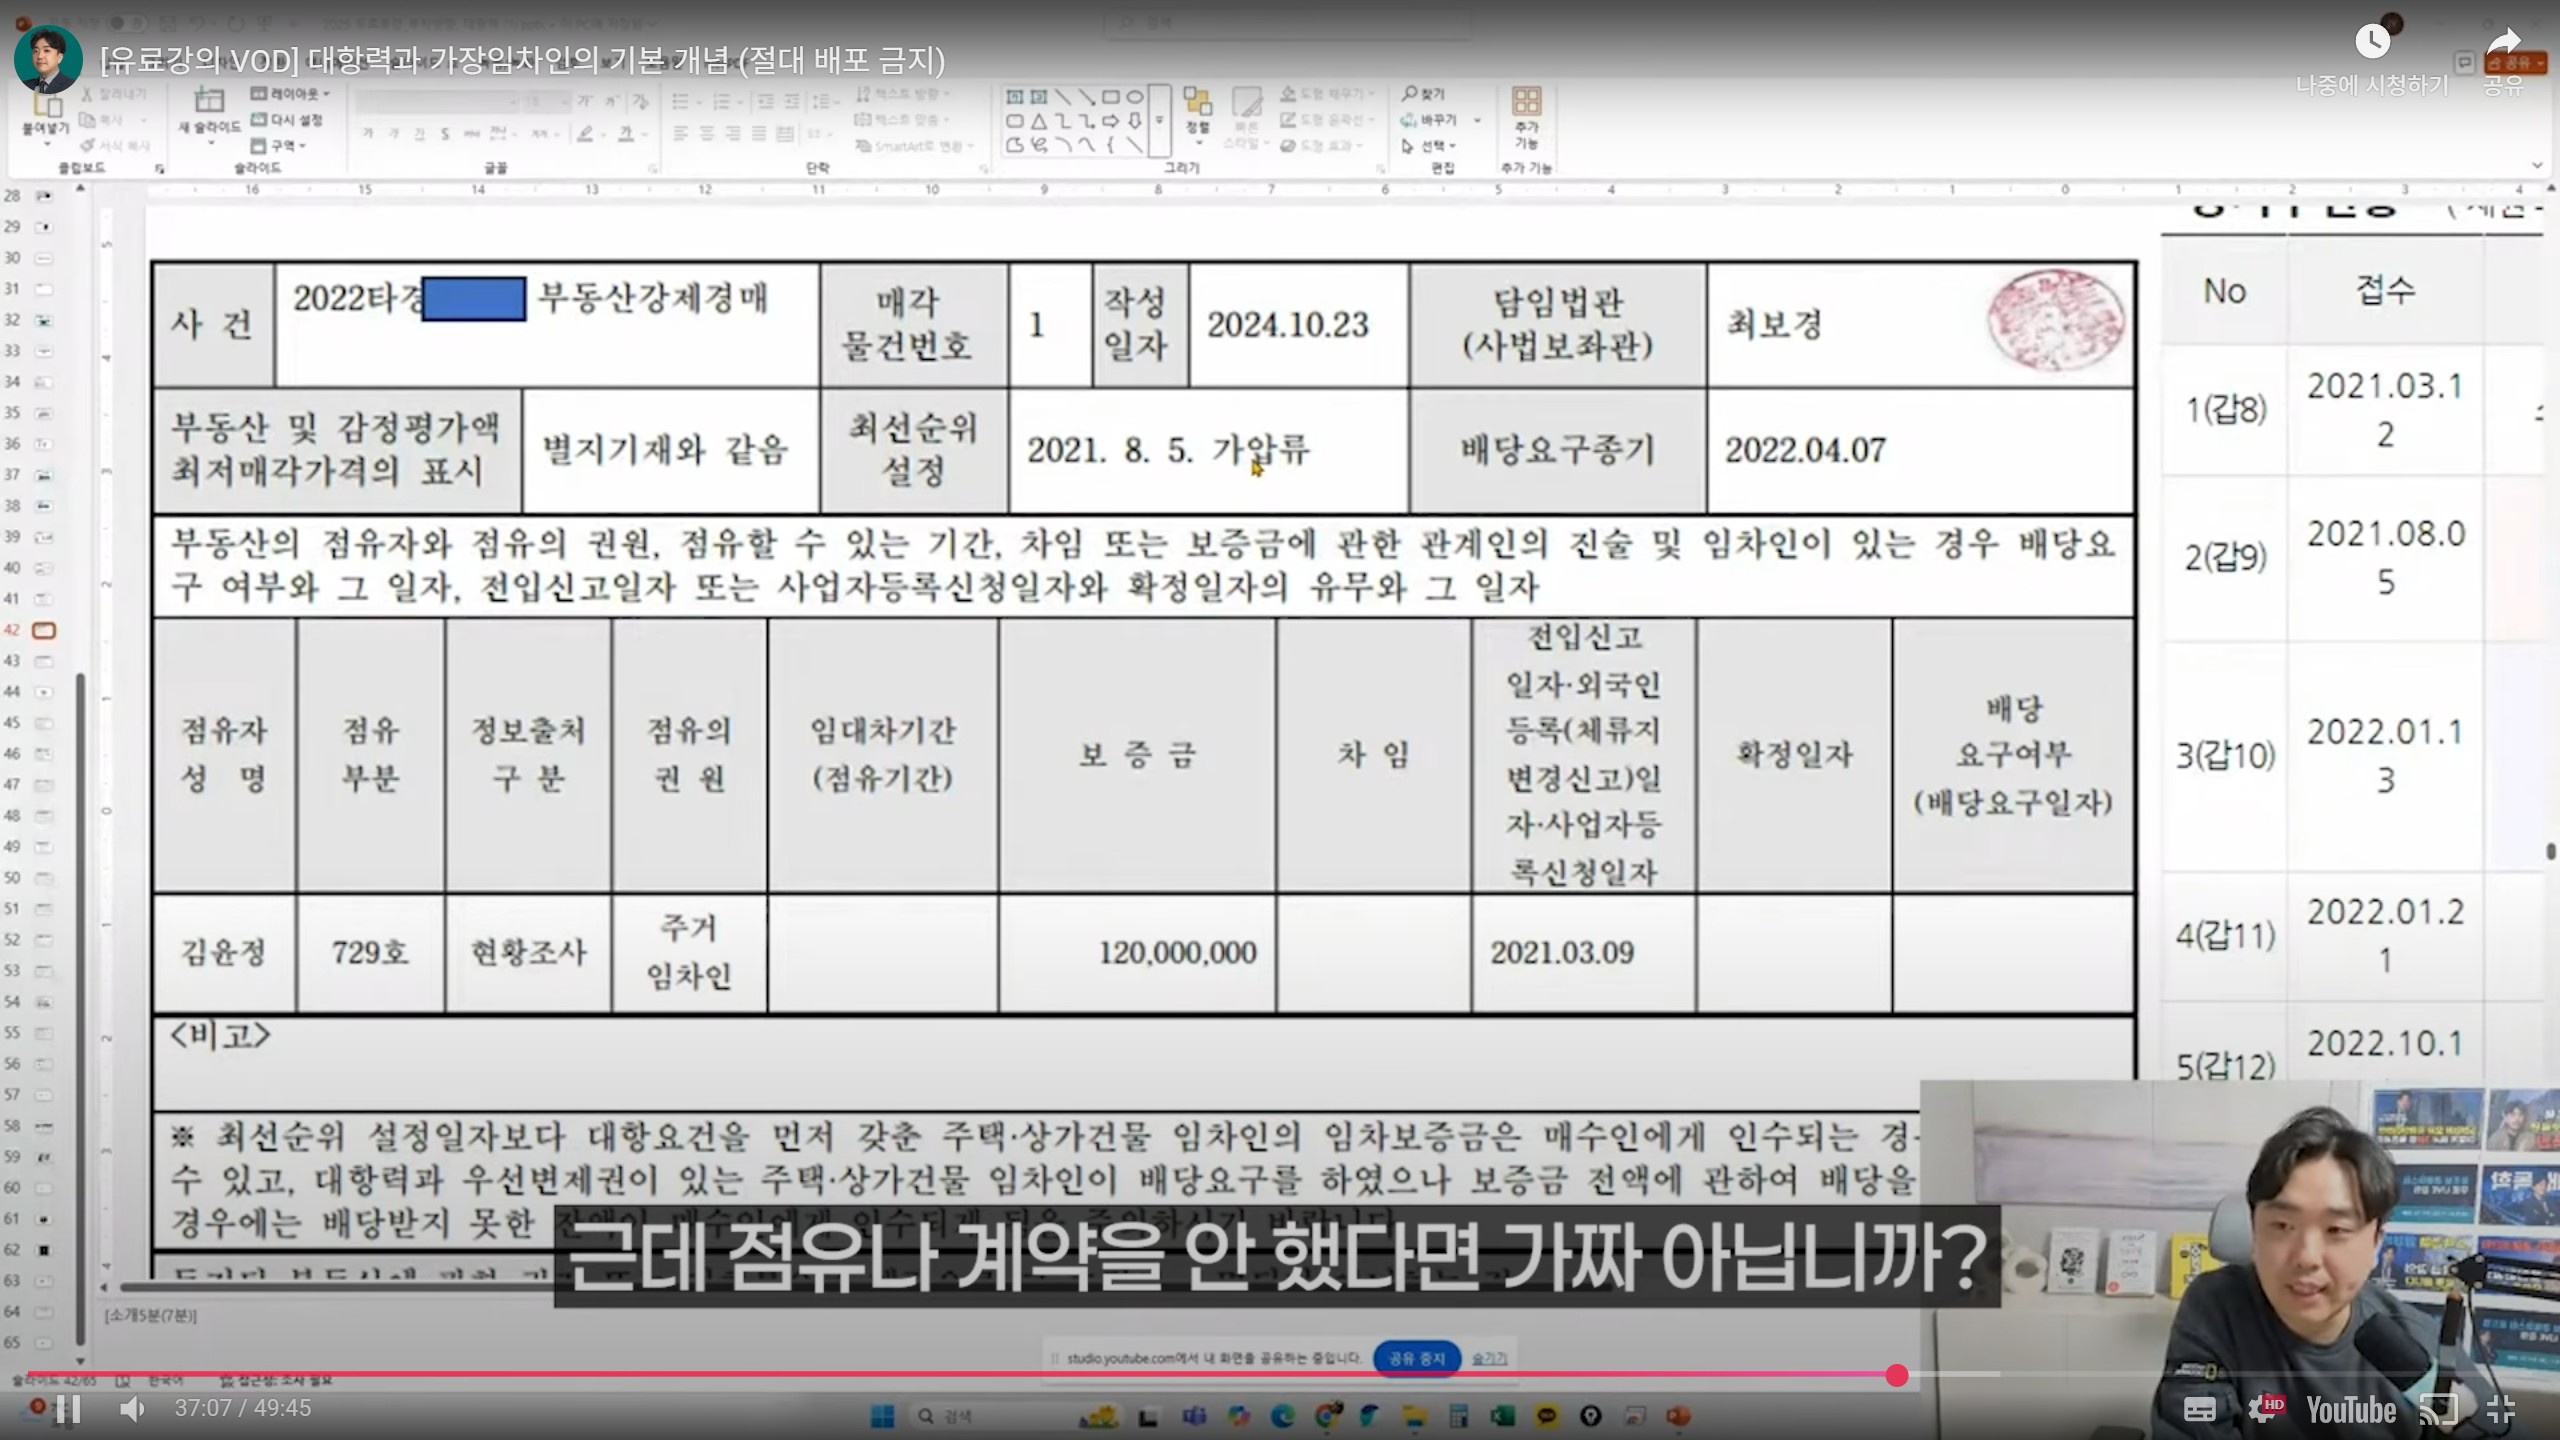The height and width of the screenshot is (1440, 2560).
Task: Select slide 42 thumbnail in the slide panel
Action: click(44, 630)
